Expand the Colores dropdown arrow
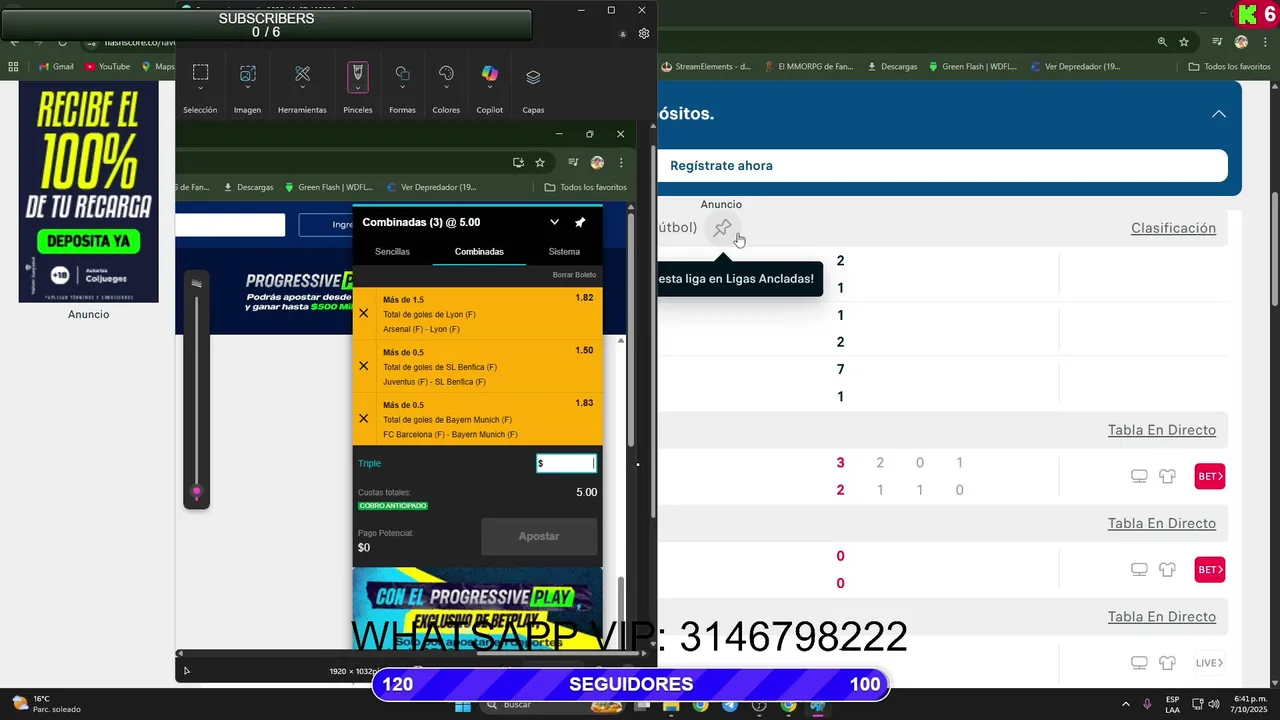This screenshot has height=720, width=1280. 446,89
